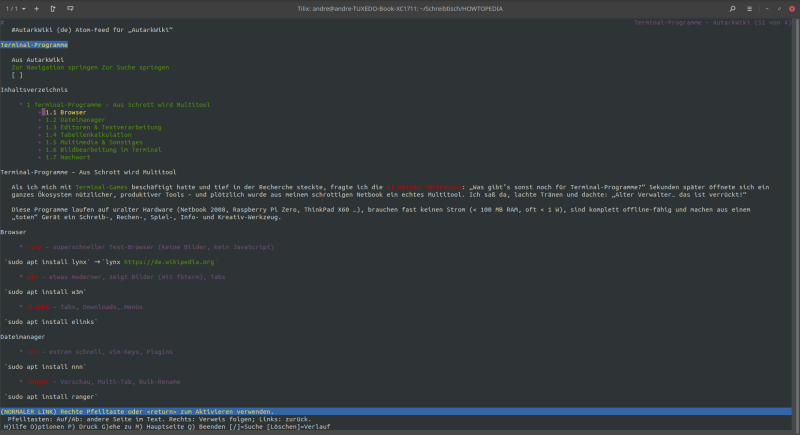Viewport: 800px width, 435px height.
Task: Click the highlighted Terminal-Programme heading link
Action: [34, 45]
